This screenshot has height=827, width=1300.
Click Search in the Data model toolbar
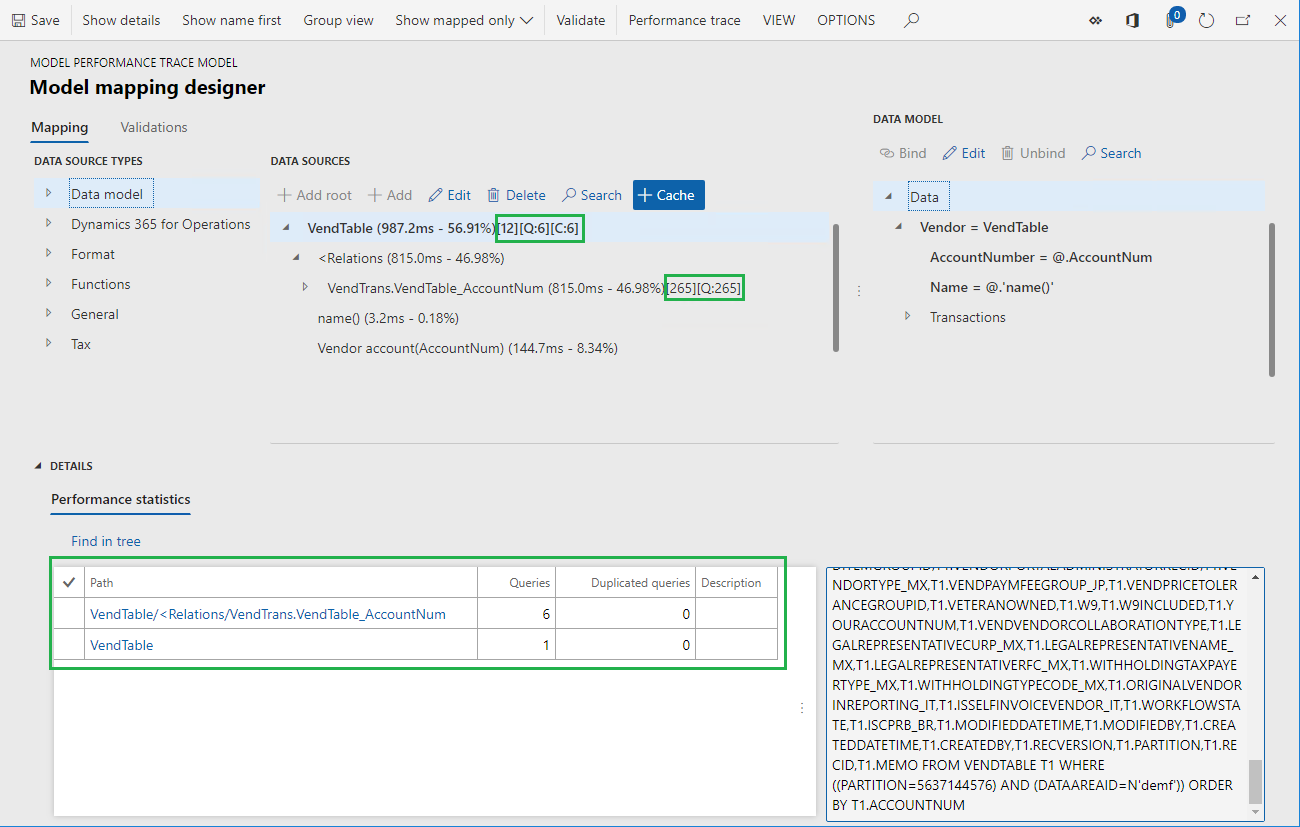point(1111,153)
